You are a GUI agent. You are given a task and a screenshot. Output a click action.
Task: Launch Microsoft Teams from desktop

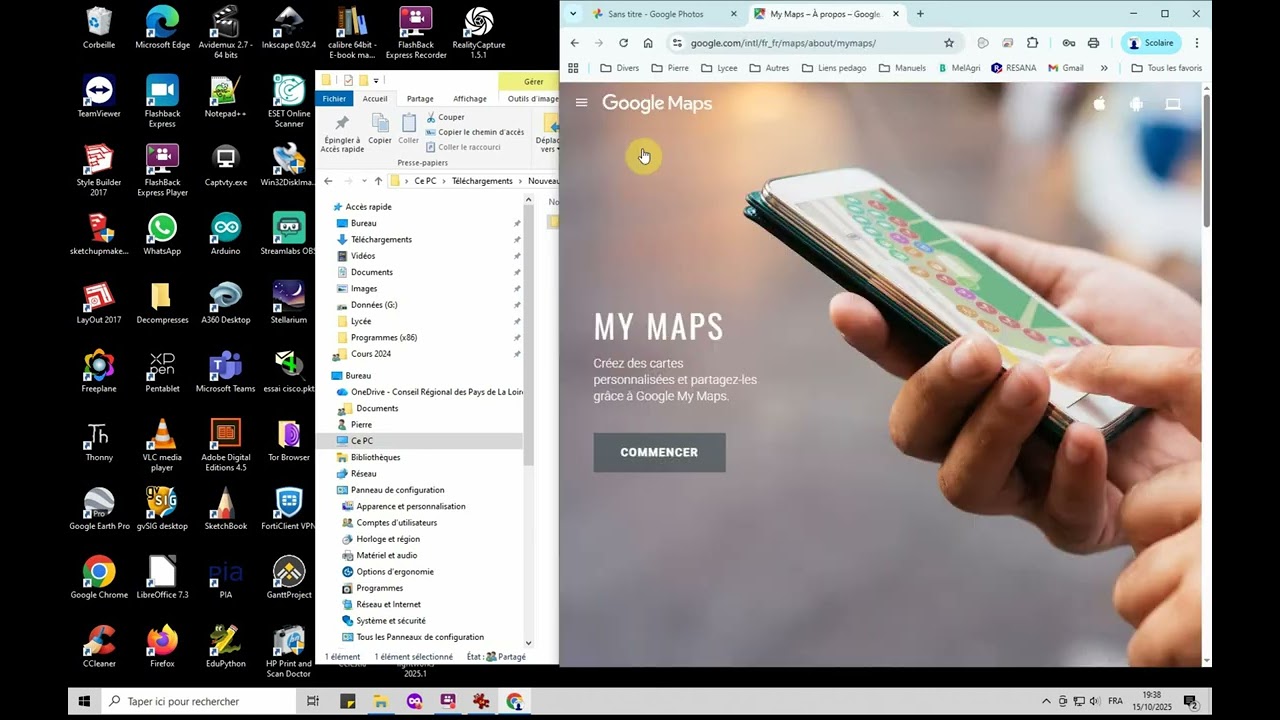point(225,372)
